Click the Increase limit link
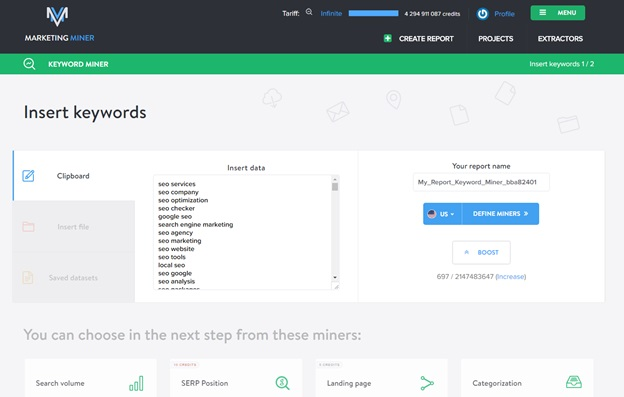This screenshot has width=624, height=397. [x=511, y=276]
